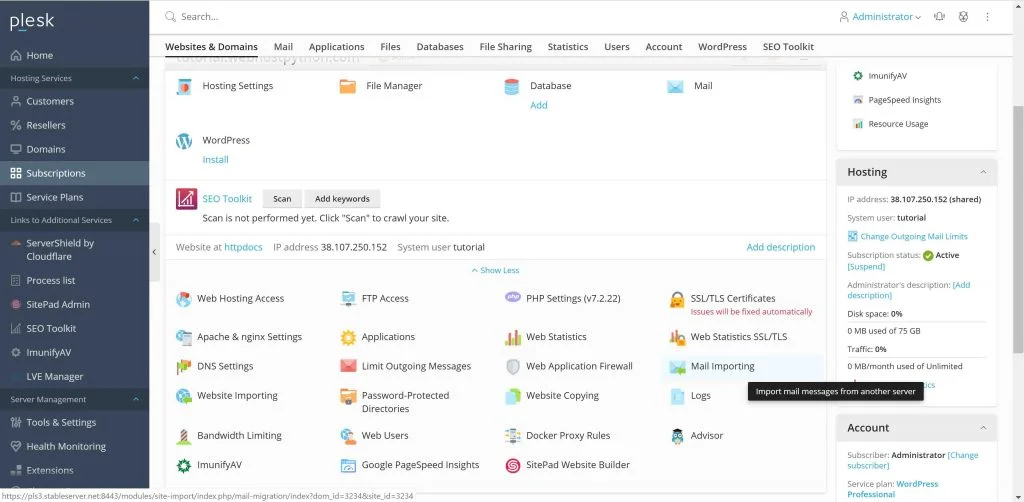1024x502 pixels.
Task: Click the Suspend subscription link
Action: (867, 266)
